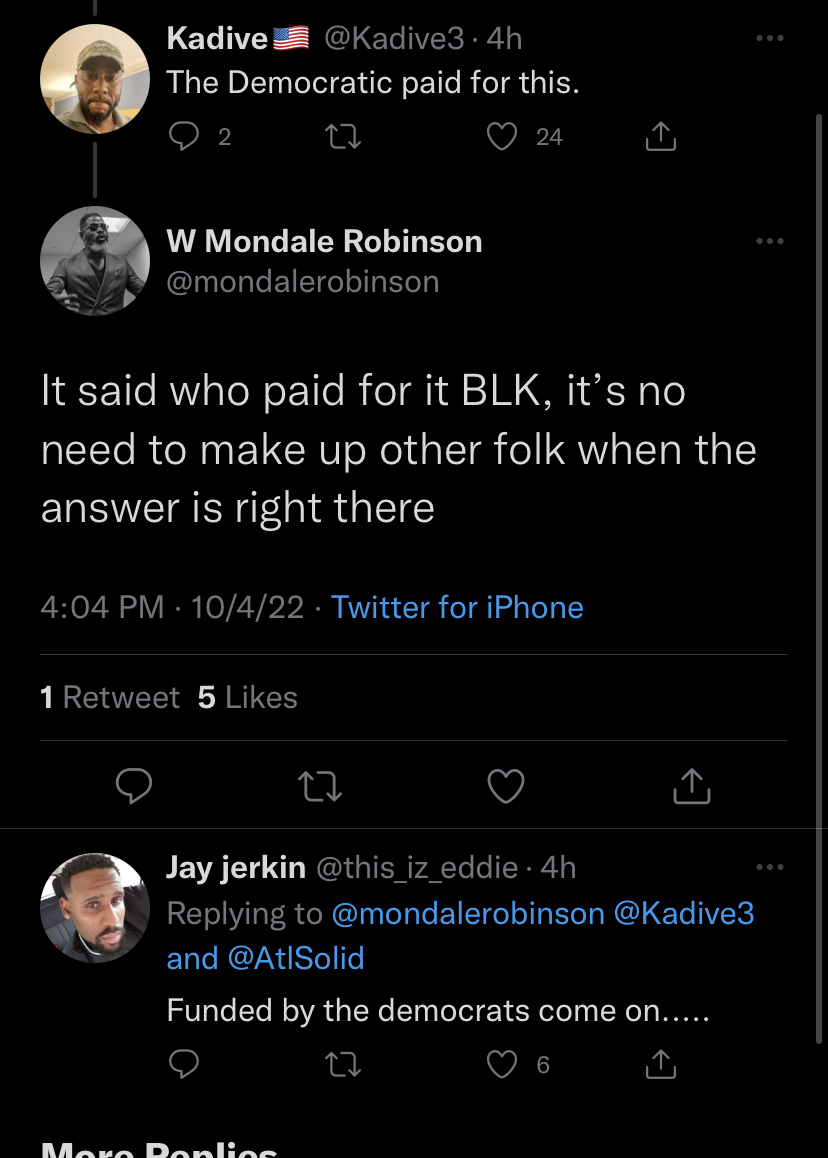The image size is (828, 1158).
Task: Open more options on Kadive's tweet
Action: [769, 38]
